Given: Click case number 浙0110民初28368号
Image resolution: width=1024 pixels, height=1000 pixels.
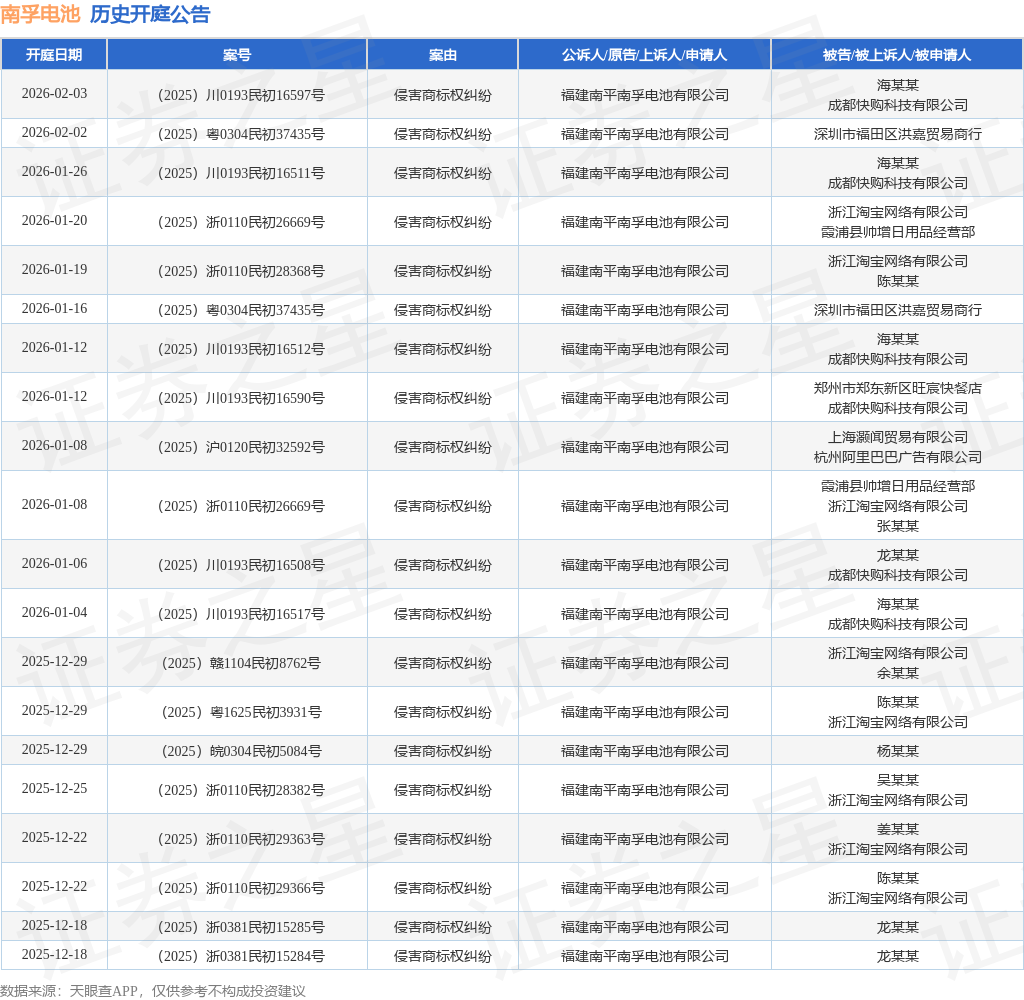Looking at the screenshot, I should (x=242, y=272).
